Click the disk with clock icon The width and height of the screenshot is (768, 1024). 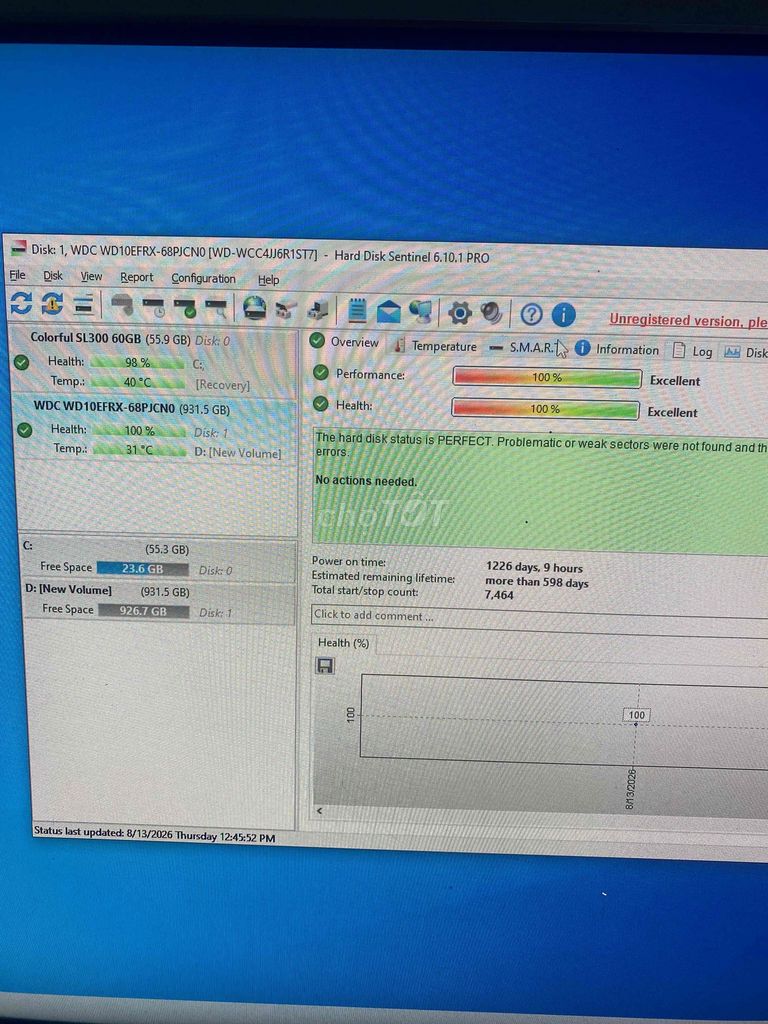click(154, 306)
